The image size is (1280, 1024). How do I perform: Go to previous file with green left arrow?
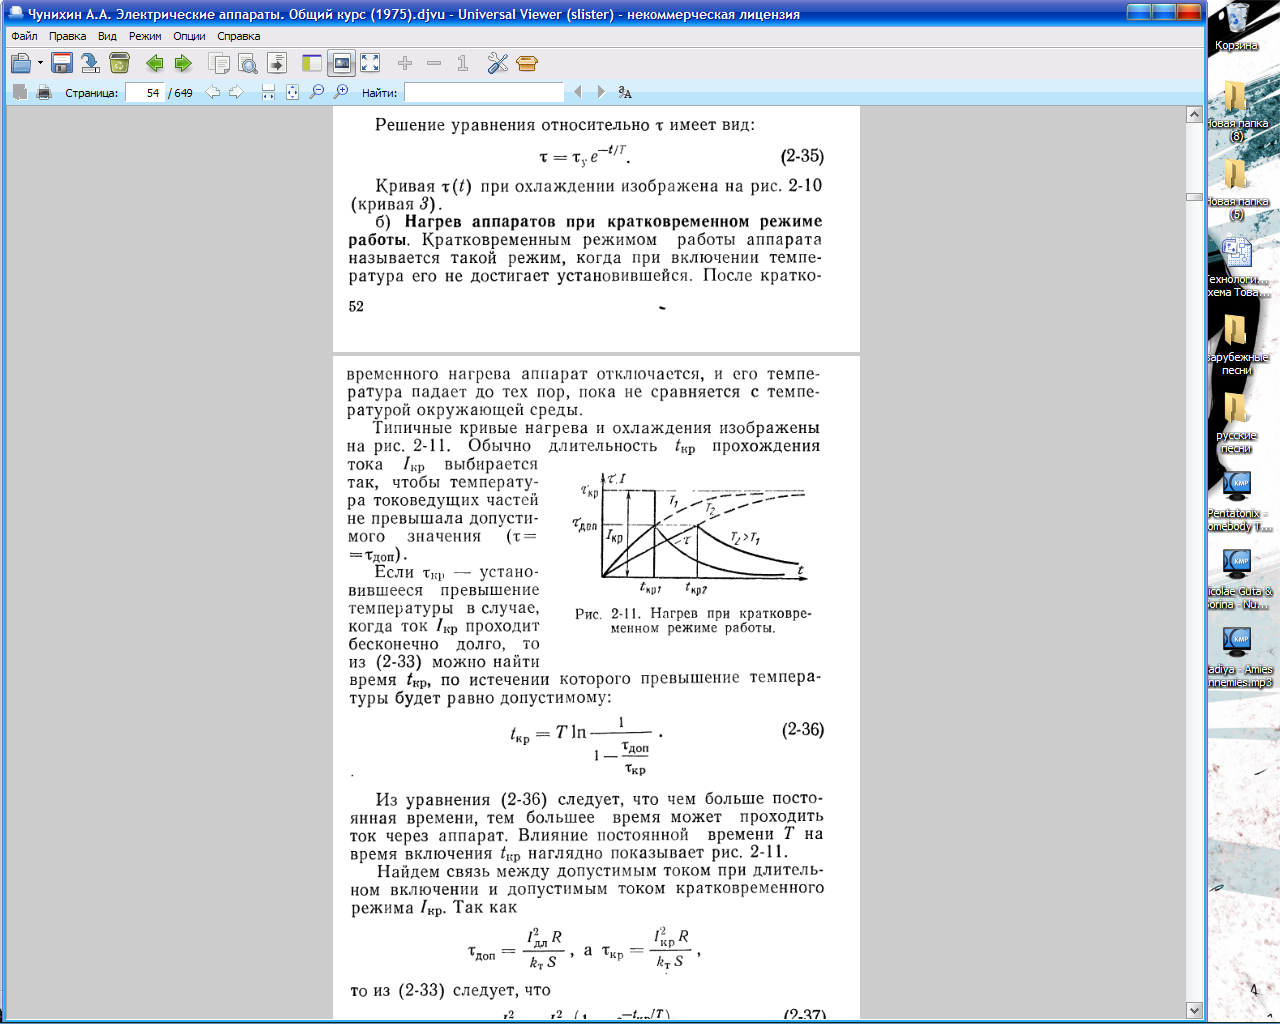pos(154,63)
